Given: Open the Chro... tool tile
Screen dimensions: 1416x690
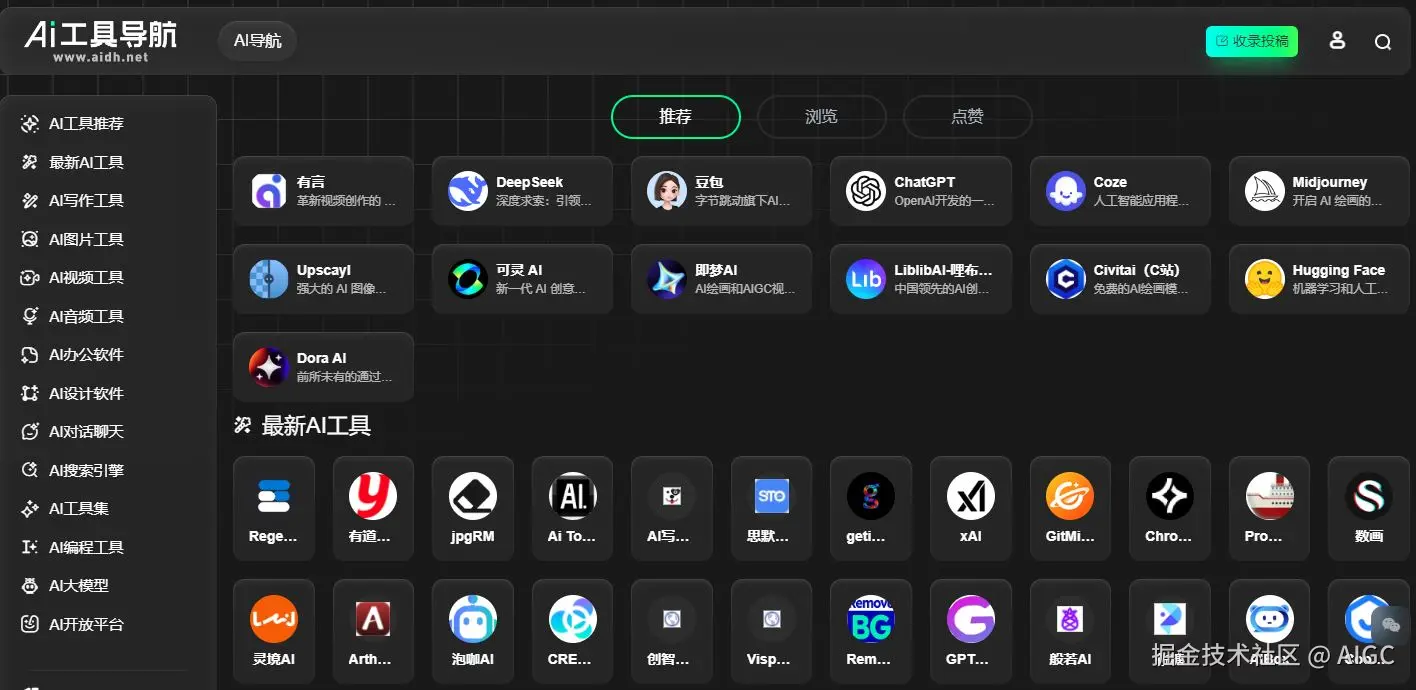Looking at the screenshot, I should coord(1170,508).
